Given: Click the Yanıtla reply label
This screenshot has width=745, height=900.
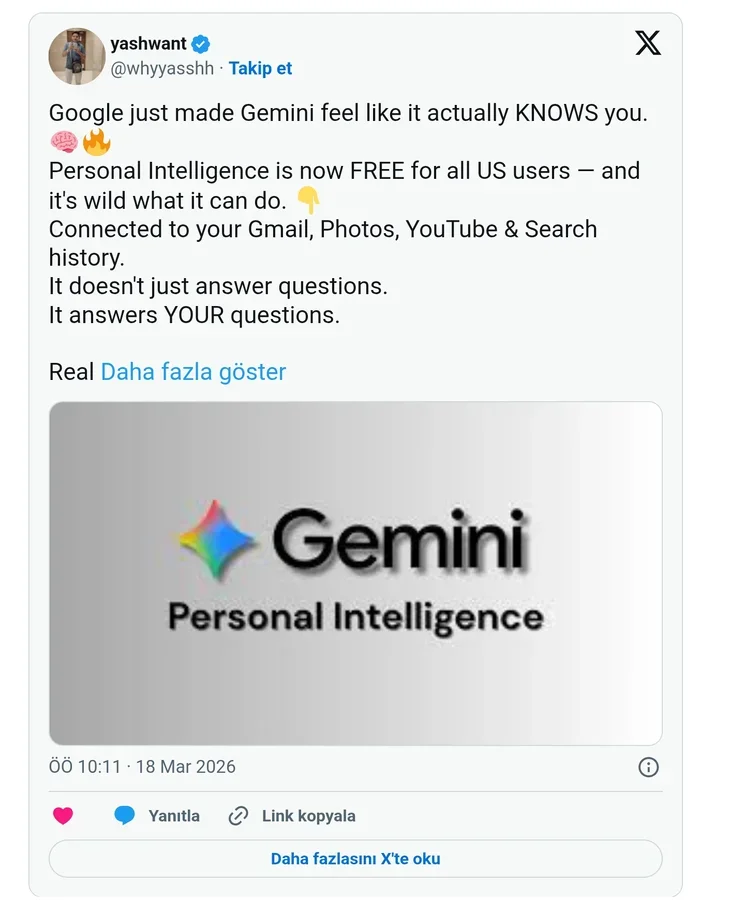Looking at the screenshot, I should 177,815.
